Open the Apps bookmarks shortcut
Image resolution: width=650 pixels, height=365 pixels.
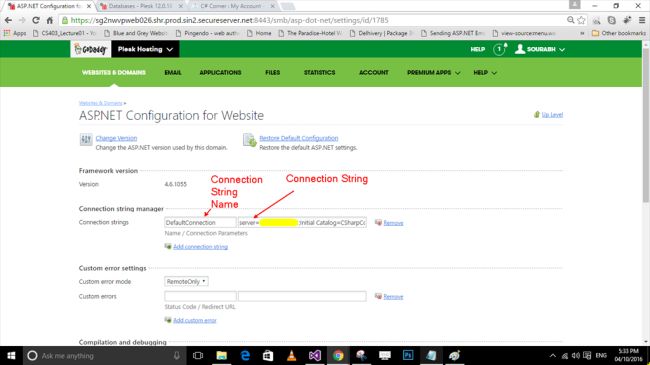[15, 33]
